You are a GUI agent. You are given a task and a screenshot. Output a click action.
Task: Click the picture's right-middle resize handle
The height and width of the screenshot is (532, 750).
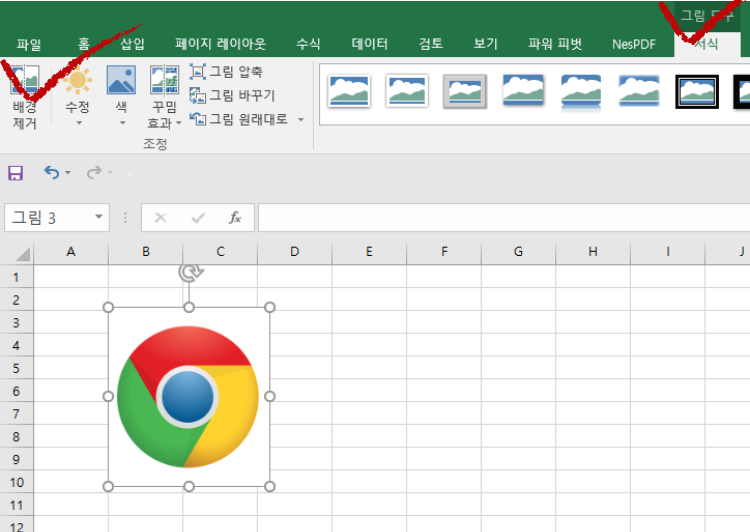270,396
